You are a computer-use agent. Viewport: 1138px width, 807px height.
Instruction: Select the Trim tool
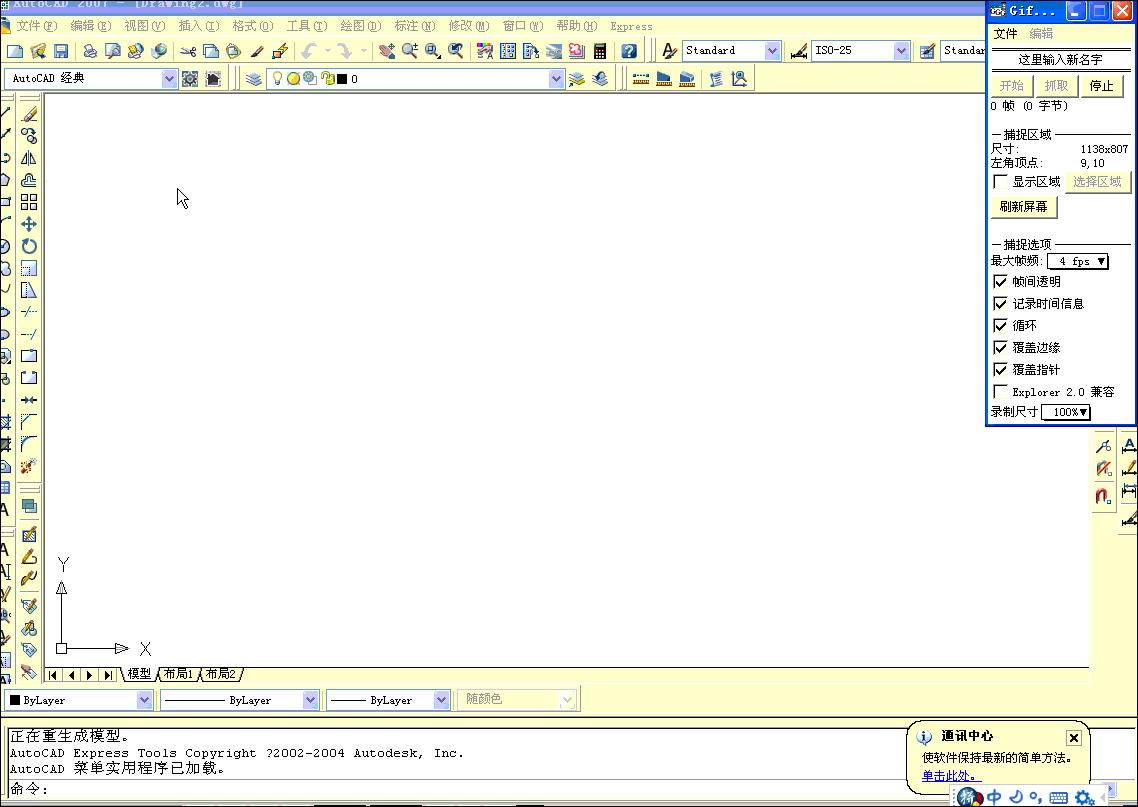(x=29, y=312)
